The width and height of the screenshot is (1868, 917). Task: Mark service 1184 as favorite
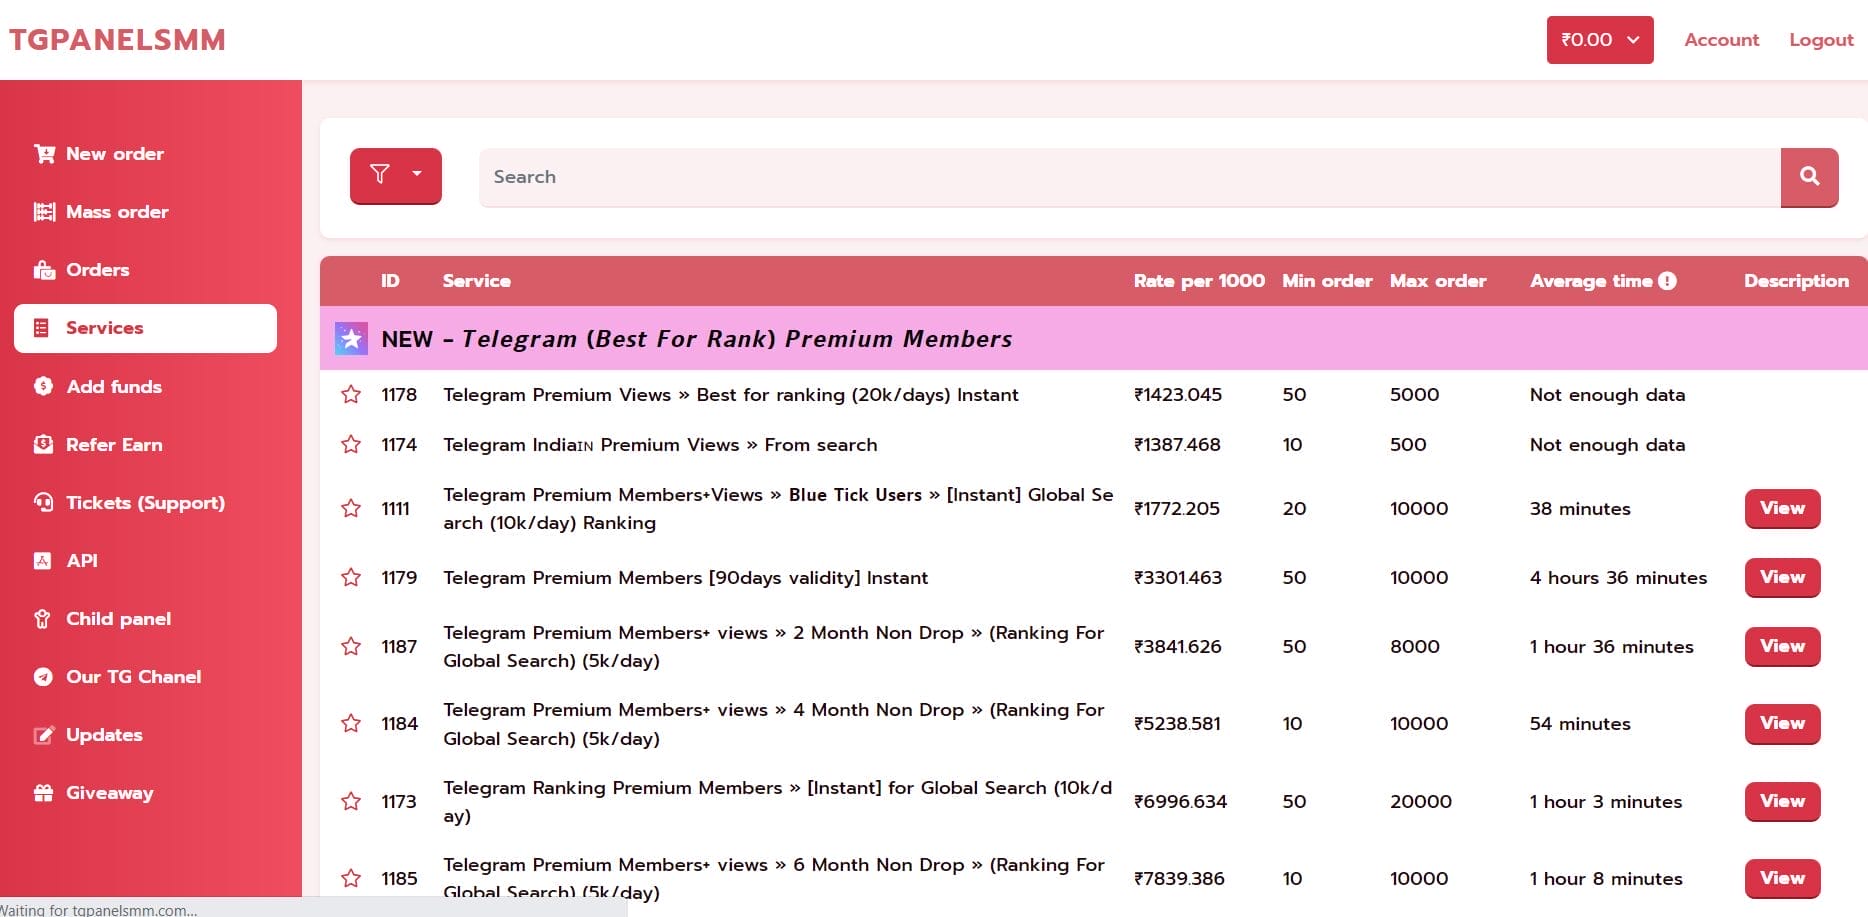351,724
